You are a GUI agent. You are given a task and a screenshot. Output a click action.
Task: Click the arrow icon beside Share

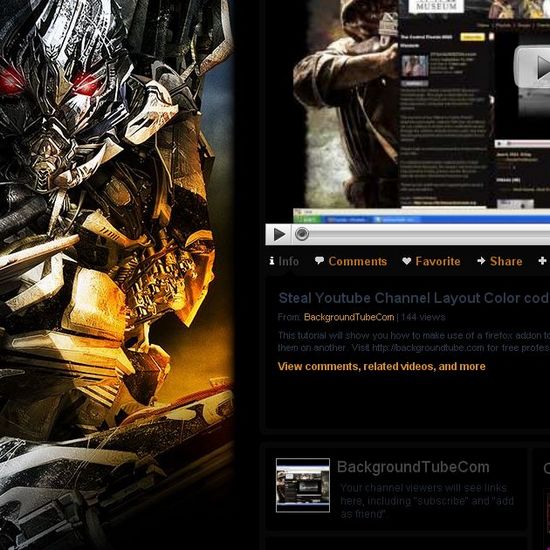[481, 261]
